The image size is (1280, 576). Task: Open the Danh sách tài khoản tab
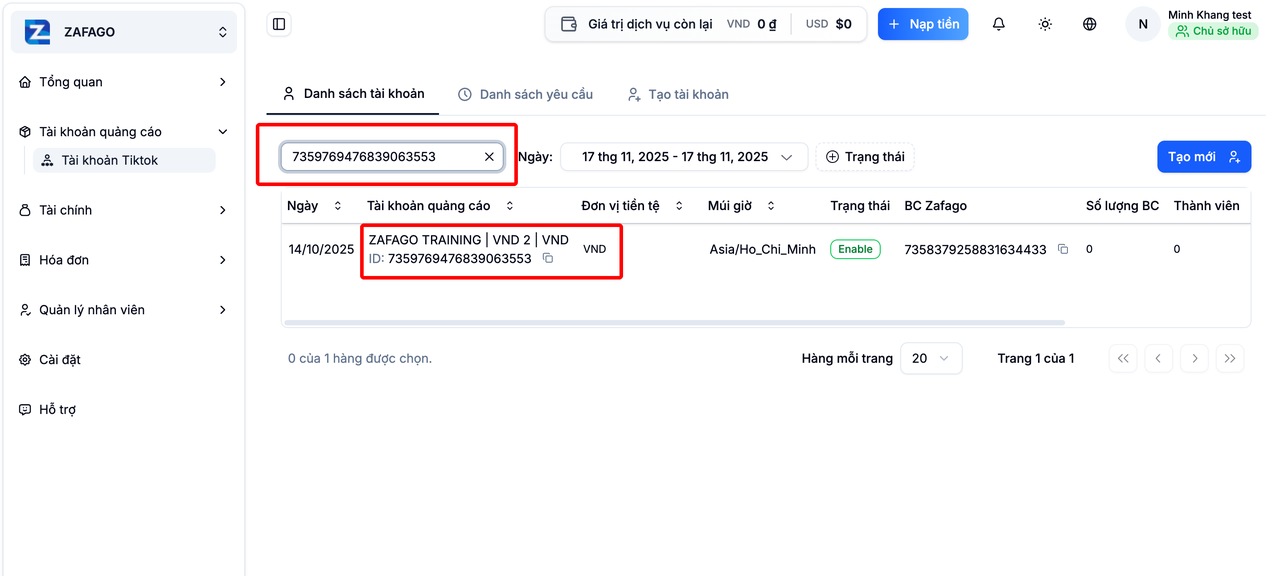pos(353,94)
